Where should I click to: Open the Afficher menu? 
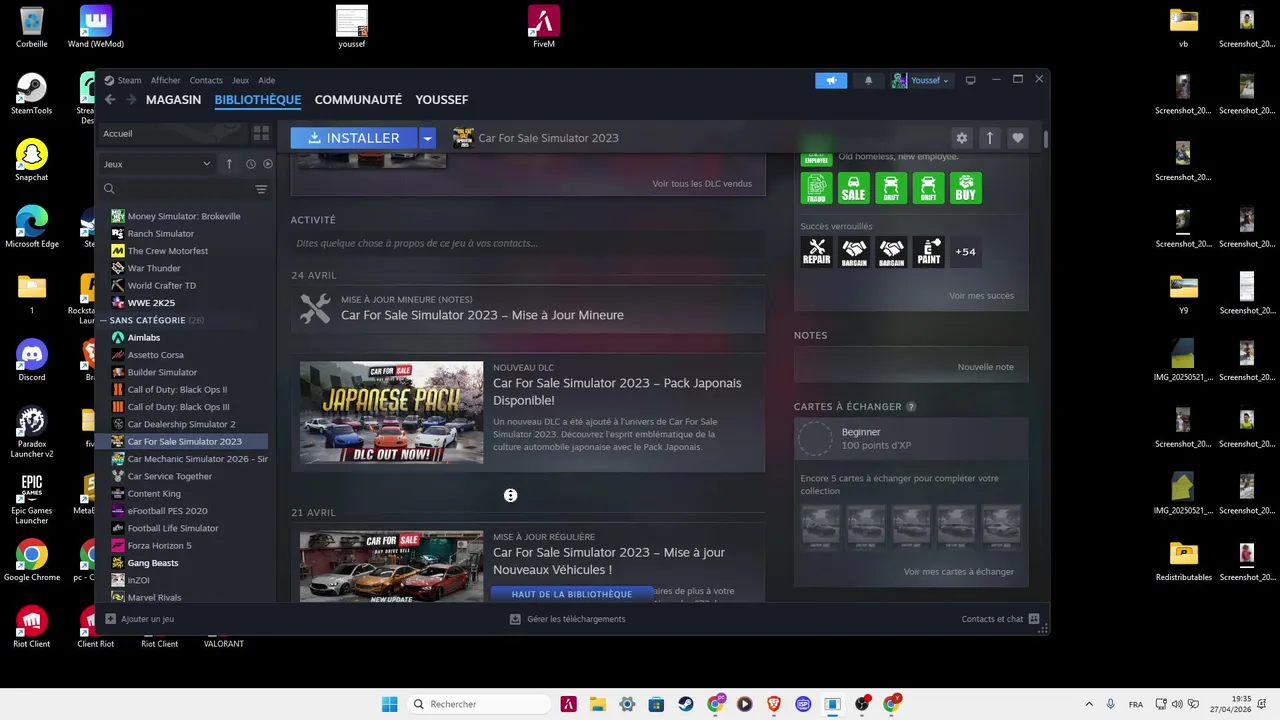point(166,80)
